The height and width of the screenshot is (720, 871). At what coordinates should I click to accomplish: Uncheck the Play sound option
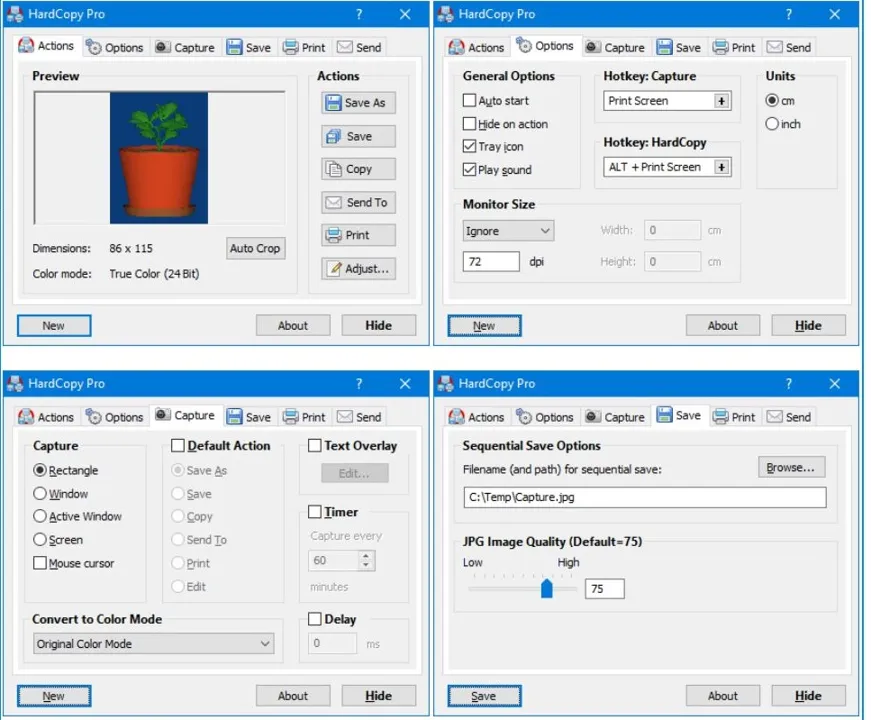(x=469, y=169)
